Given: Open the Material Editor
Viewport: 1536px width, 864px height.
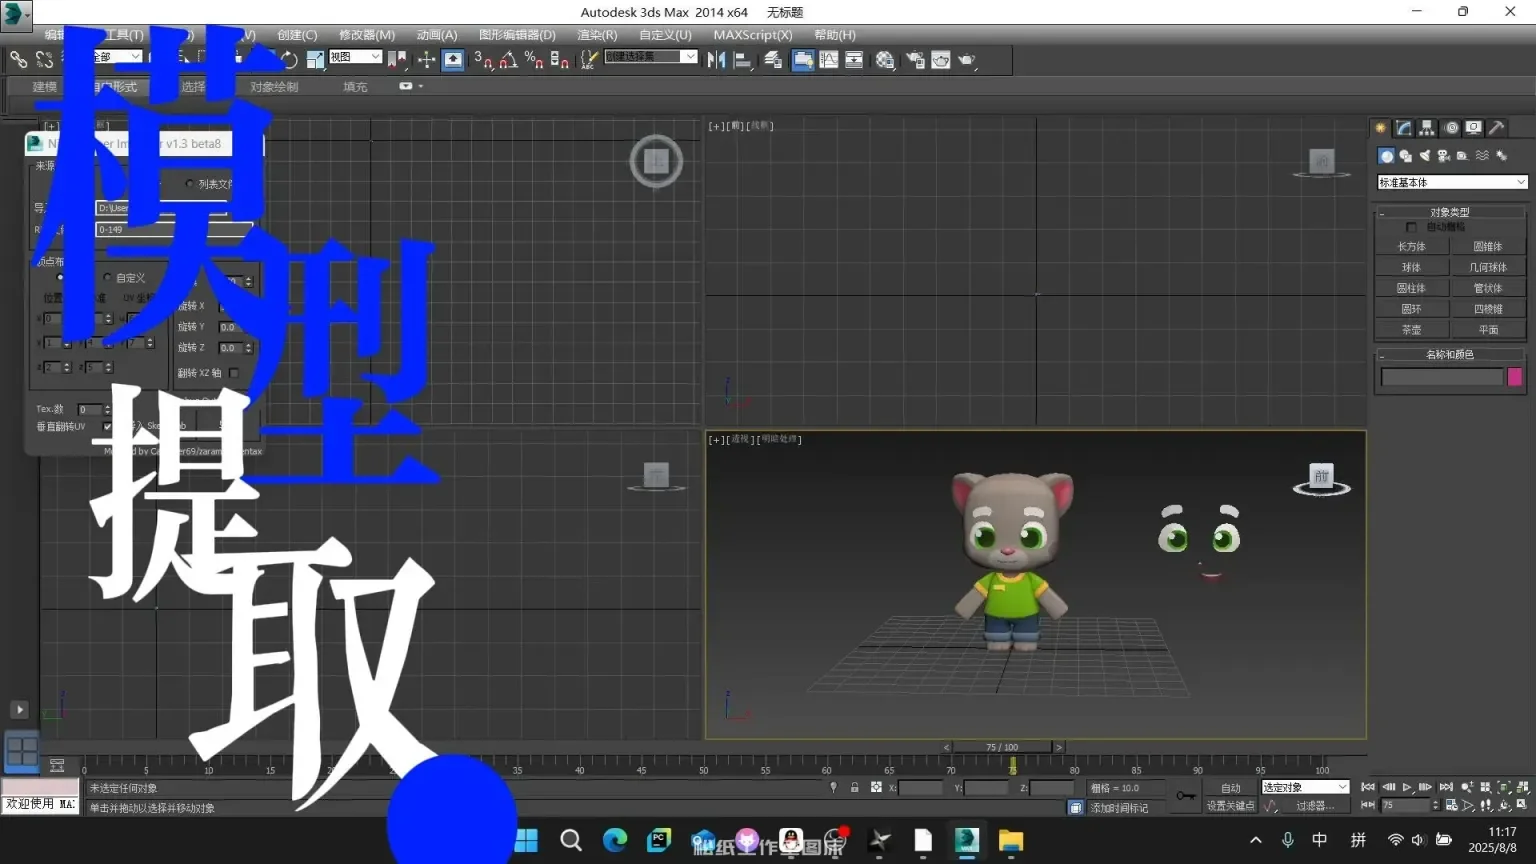Looking at the screenshot, I should pyautogui.click(x=885, y=59).
